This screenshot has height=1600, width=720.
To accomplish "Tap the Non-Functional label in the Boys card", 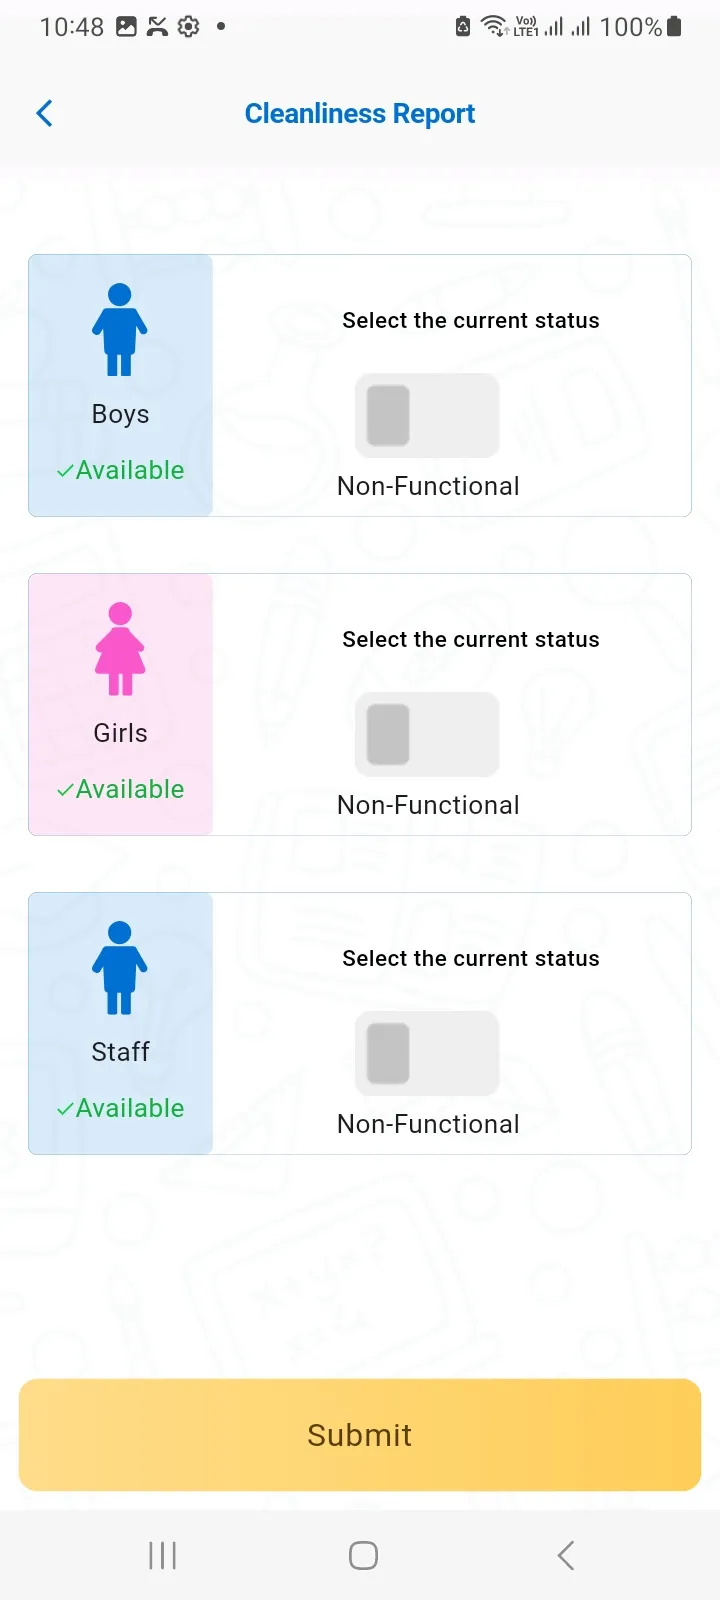I will pos(428,486).
